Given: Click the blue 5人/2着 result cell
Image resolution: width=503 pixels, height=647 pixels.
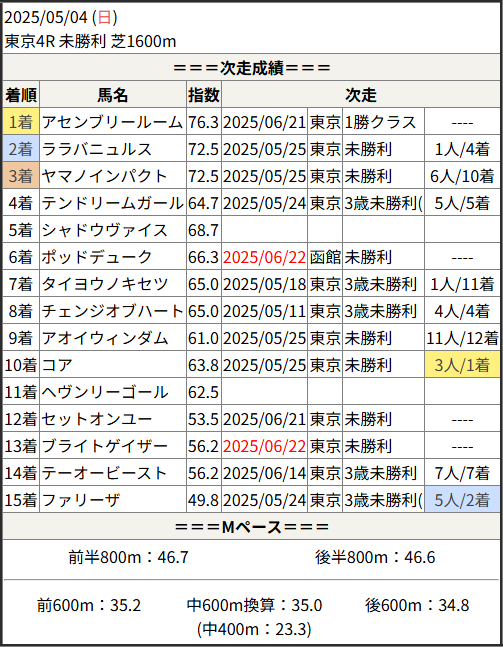Looking at the screenshot, I should [462, 500].
